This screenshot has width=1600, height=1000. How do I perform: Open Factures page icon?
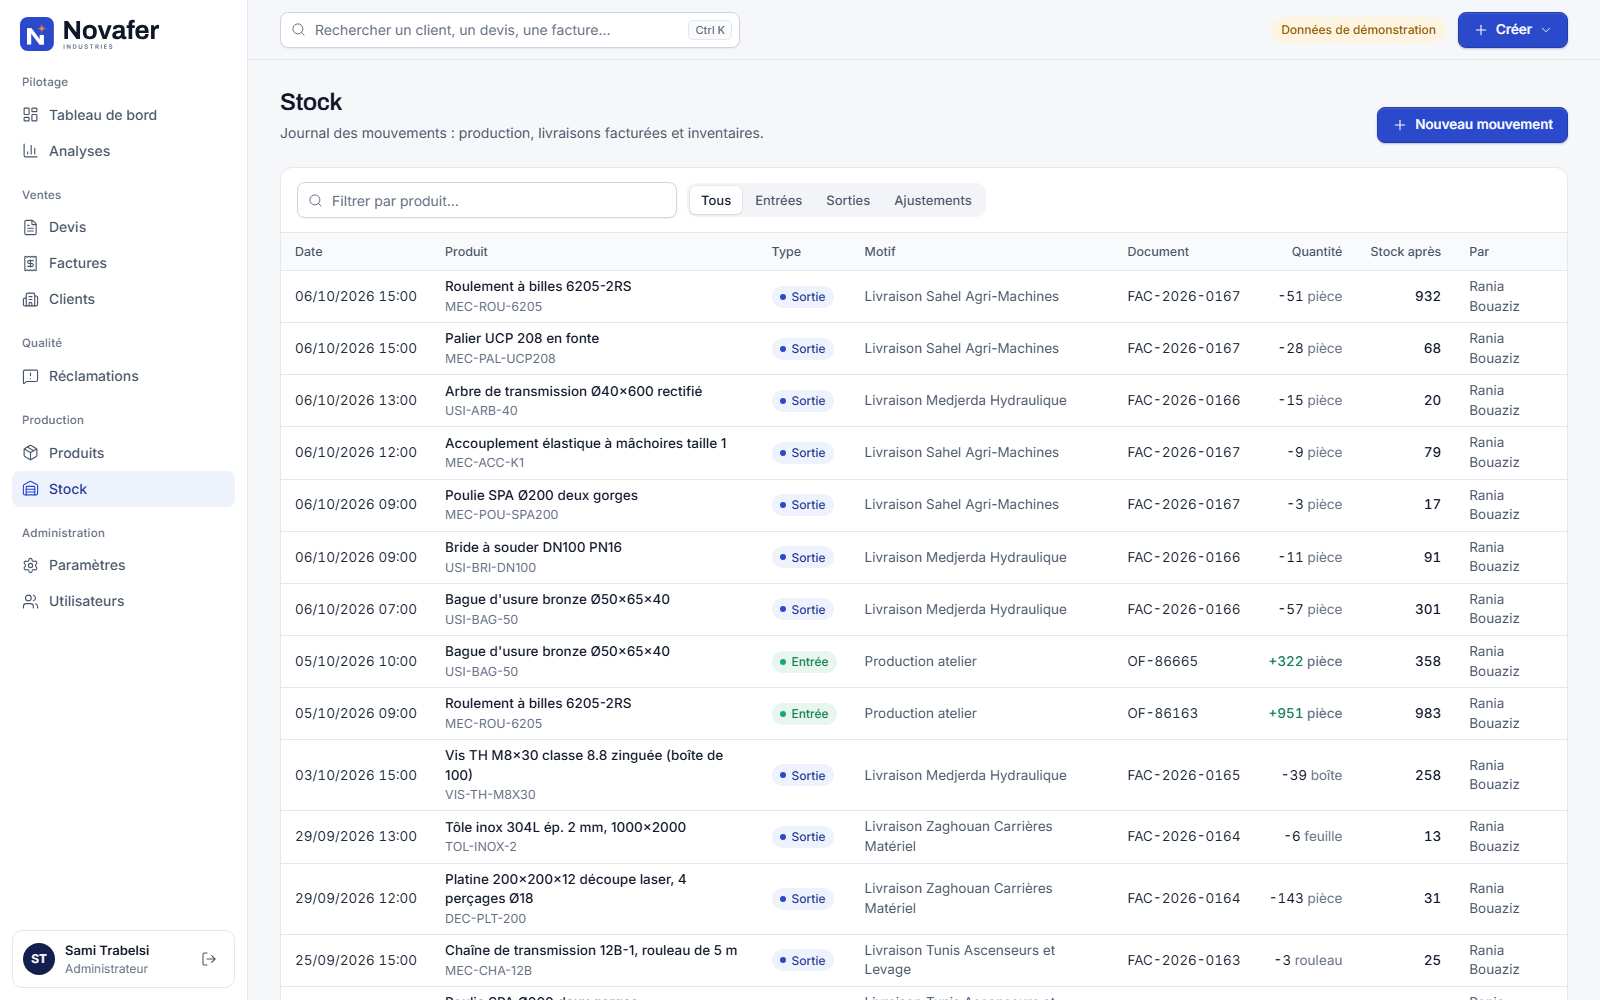click(x=31, y=263)
